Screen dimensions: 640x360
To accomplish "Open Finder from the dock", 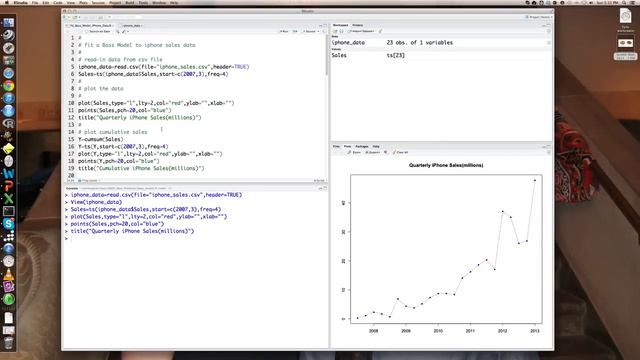I will tap(9, 23).
